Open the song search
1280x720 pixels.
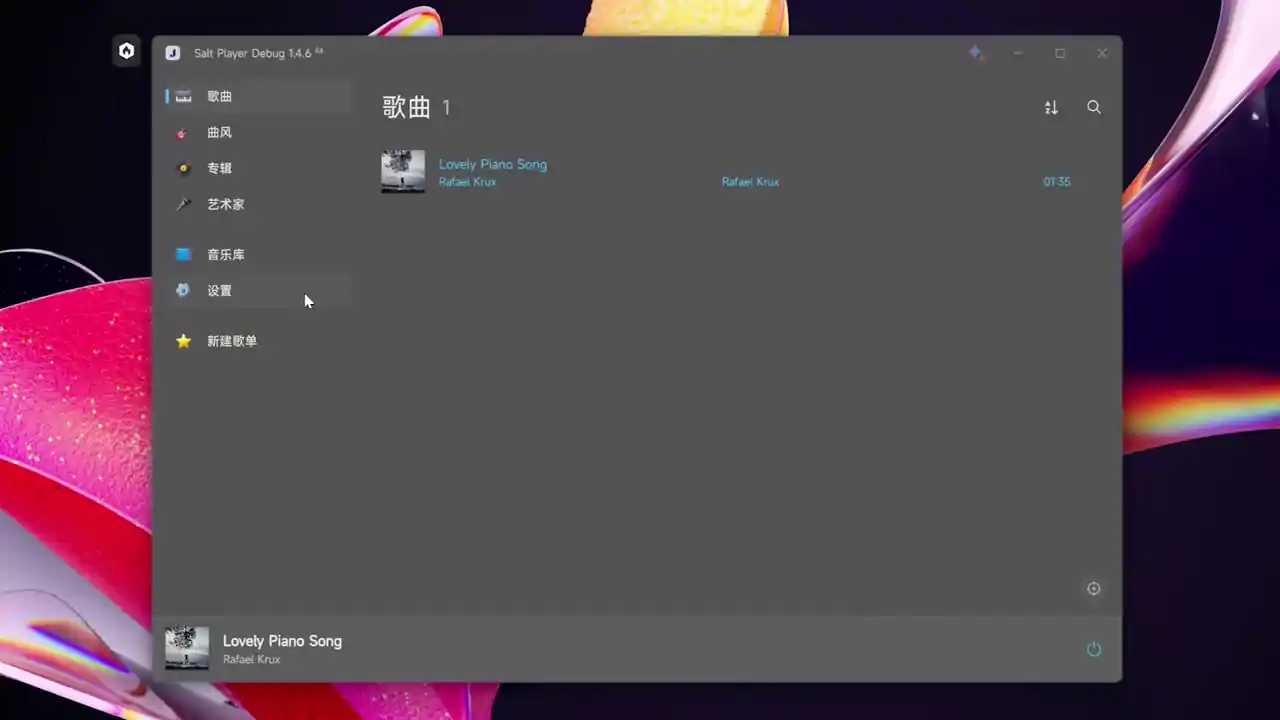pos(1094,107)
